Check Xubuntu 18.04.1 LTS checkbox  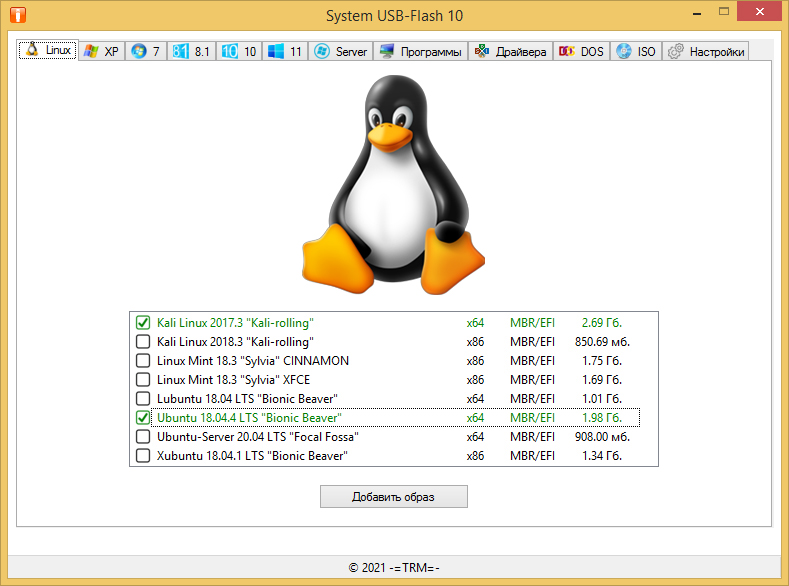pyautogui.click(x=143, y=456)
